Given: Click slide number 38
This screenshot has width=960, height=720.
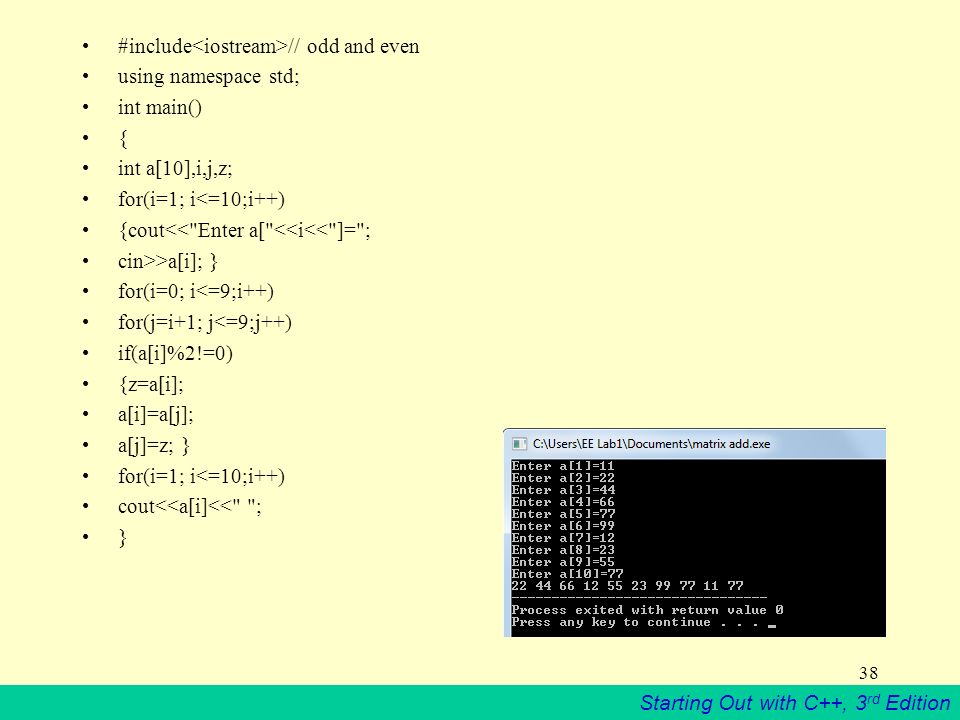Looking at the screenshot, I should (869, 673).
